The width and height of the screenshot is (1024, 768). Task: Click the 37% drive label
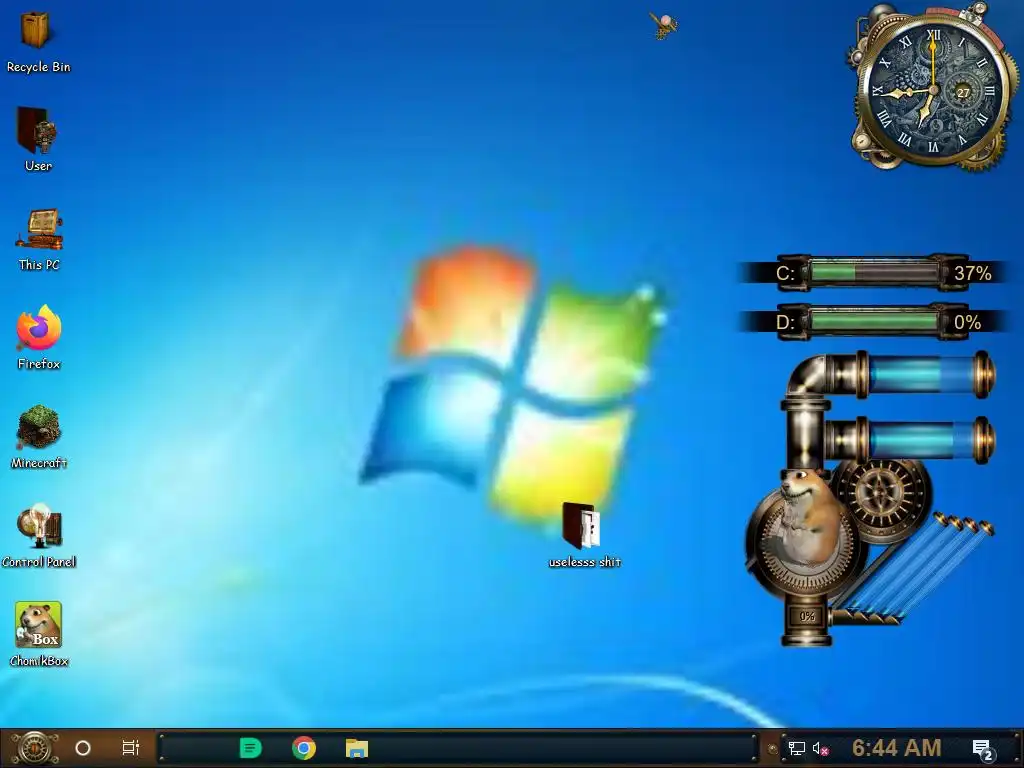[972, 273]
